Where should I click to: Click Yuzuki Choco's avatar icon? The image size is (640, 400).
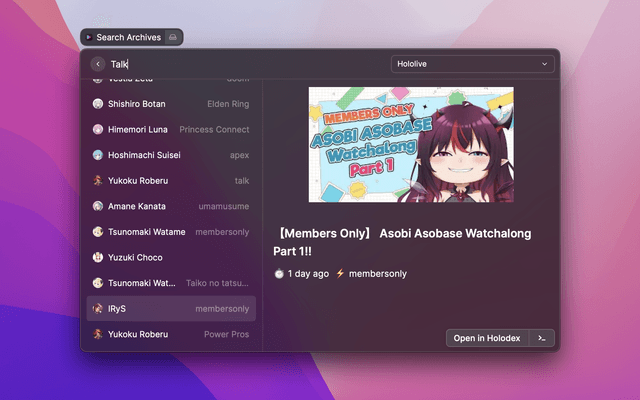[x=98, y=257]
